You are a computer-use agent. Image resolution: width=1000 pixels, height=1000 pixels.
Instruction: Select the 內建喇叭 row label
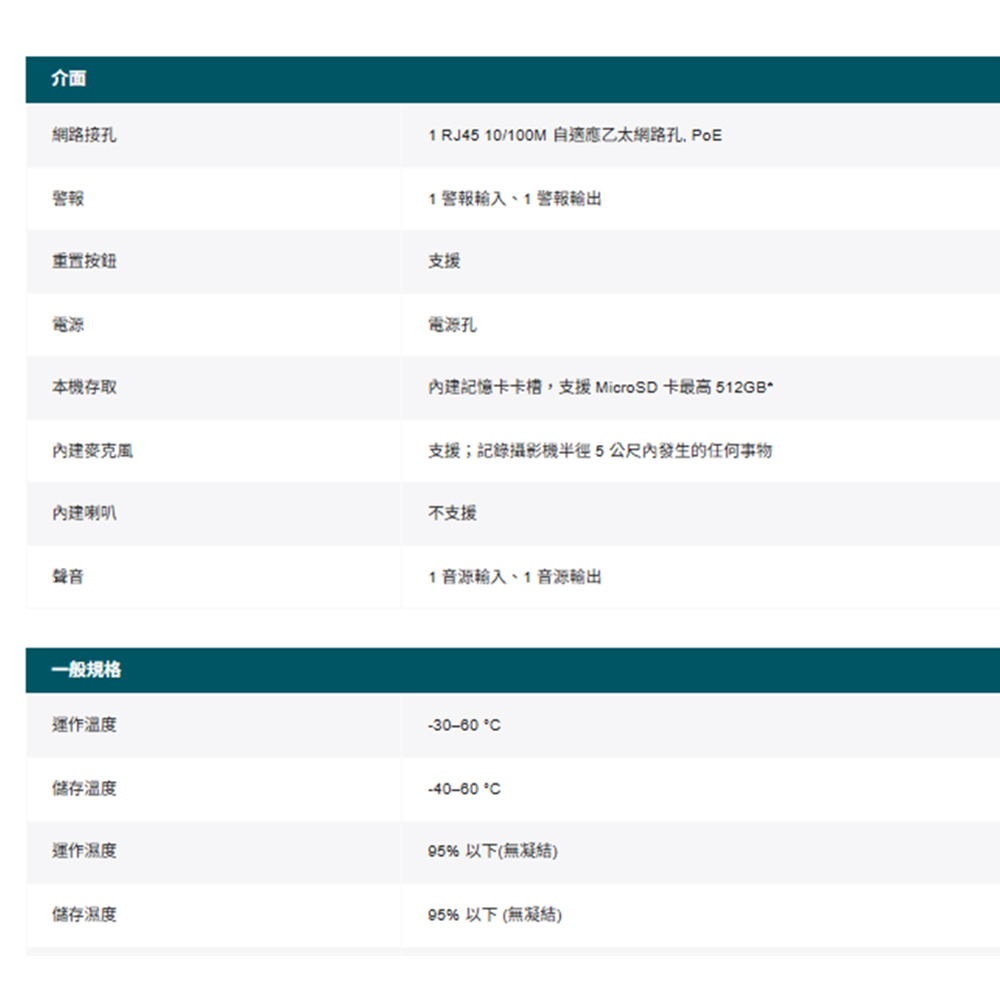[84, 513]
